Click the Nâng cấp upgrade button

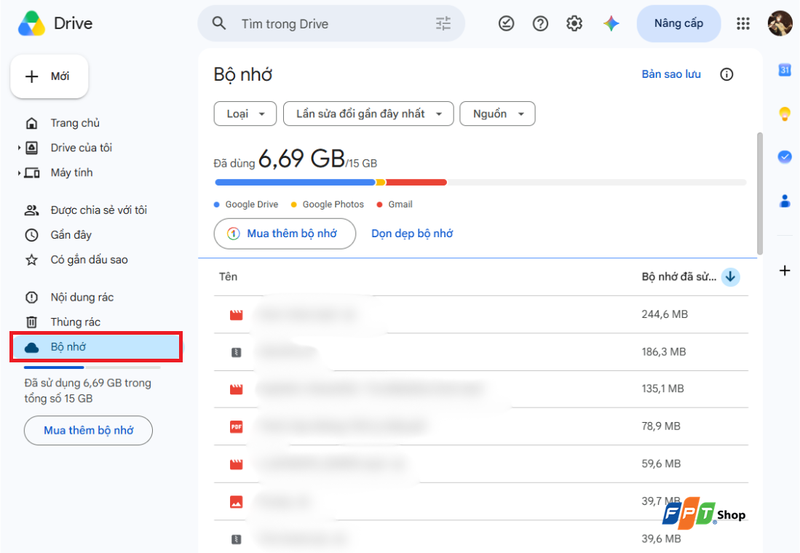[679, 23]
